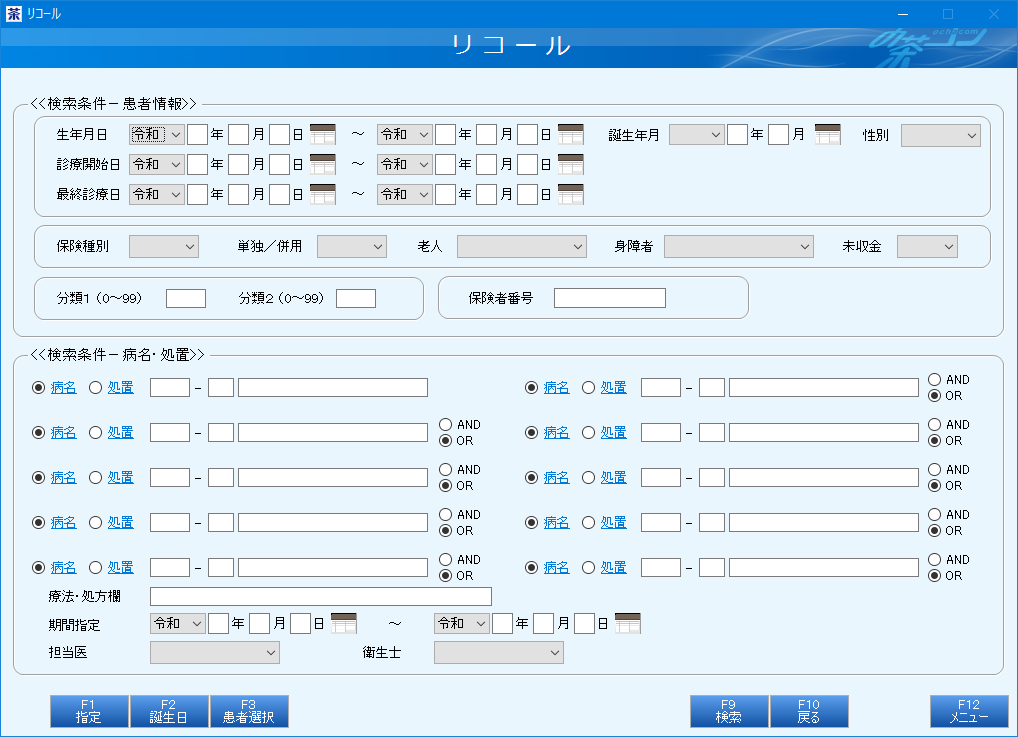Click F2 誕生日 button
Viewport: 1018px width, 737px height.
169,712
